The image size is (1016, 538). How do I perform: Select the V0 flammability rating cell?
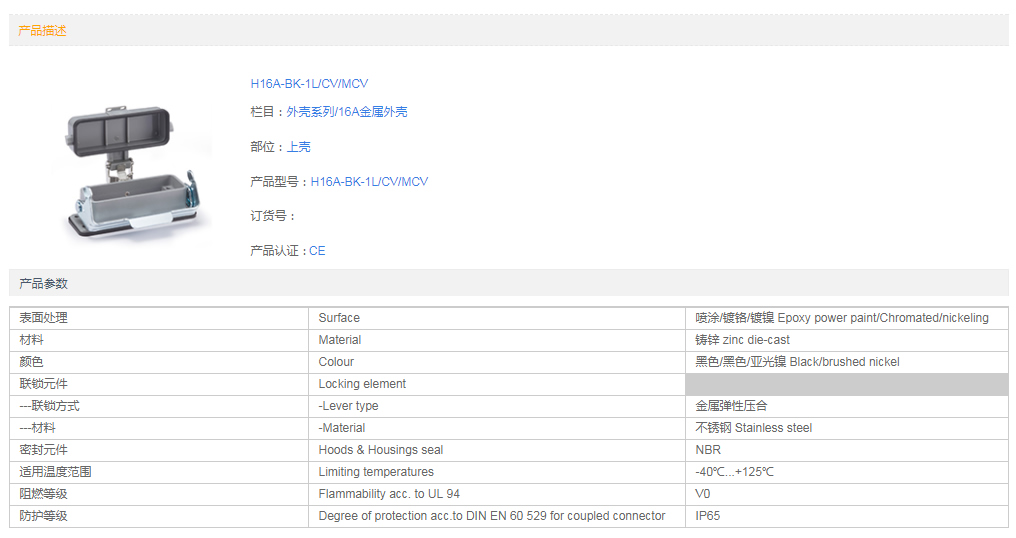pos(703,494)
